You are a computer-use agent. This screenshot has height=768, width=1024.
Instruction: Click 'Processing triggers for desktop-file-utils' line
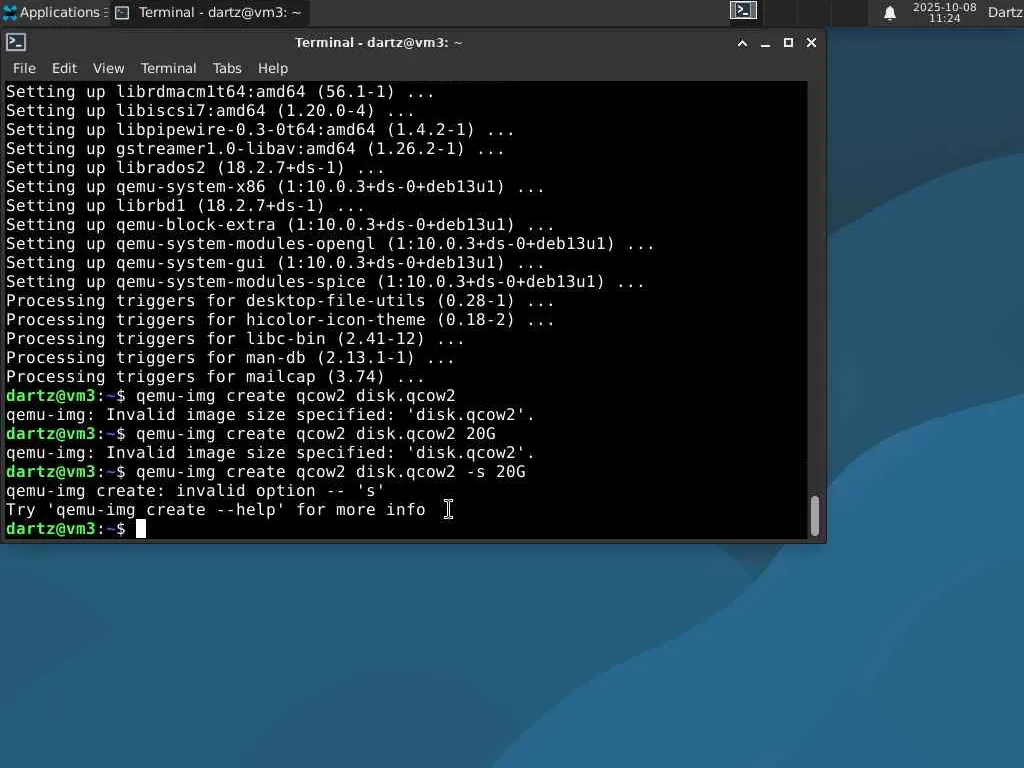(x=280, y=301)
